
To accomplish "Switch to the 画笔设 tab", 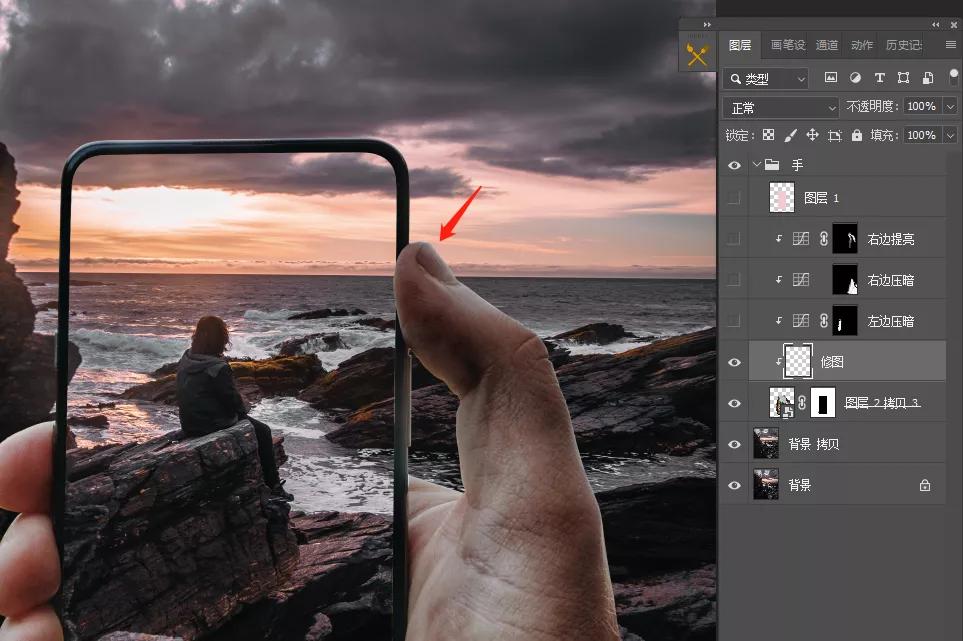I will [x=787, y=45].
